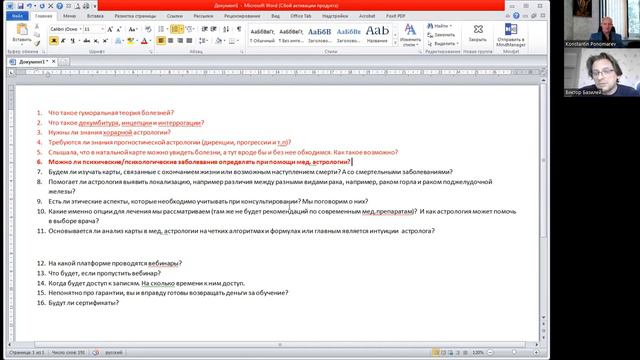Screen dimensions: 640x360
Task: Toggle numbered list formatting
Action: click(175, 29)
